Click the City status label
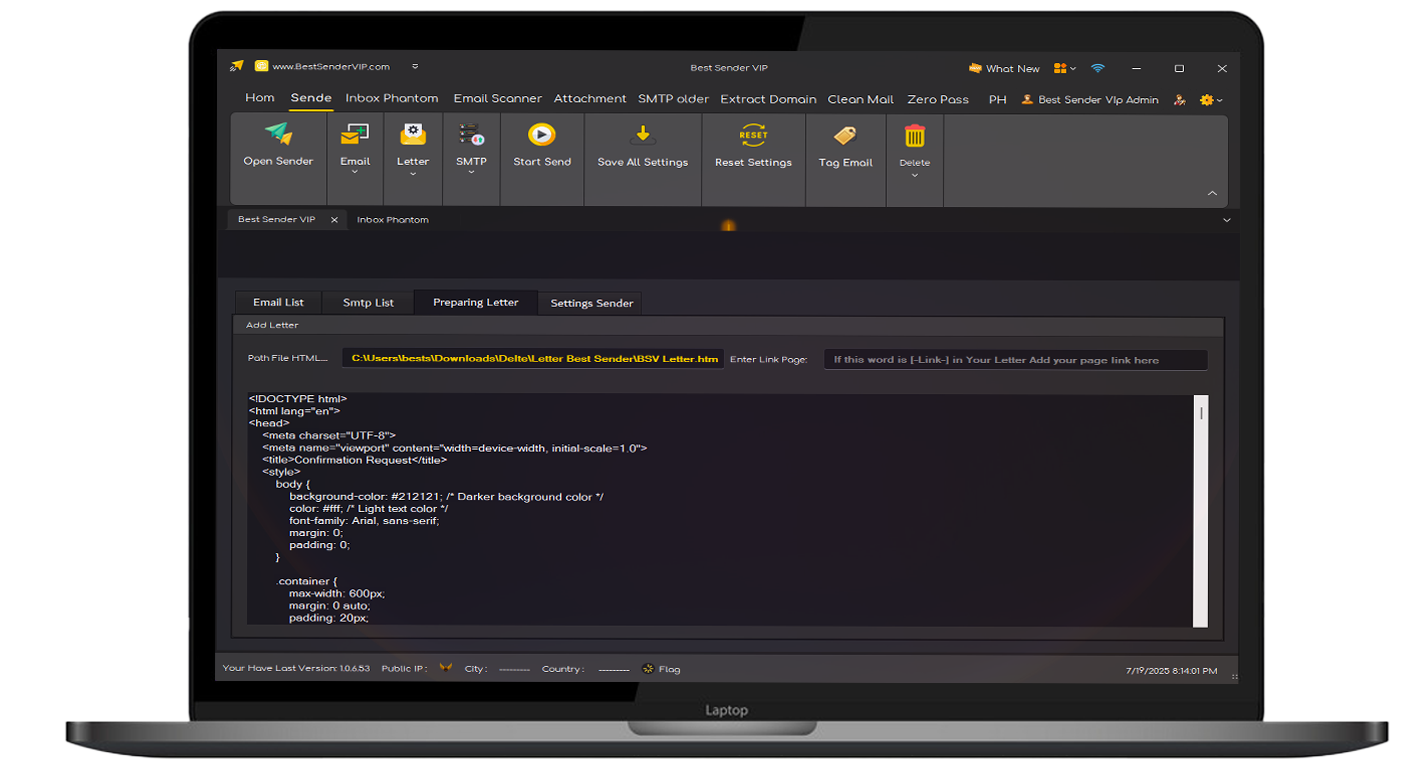Viewport: 1424px width, 780px height. coord(476,669)
